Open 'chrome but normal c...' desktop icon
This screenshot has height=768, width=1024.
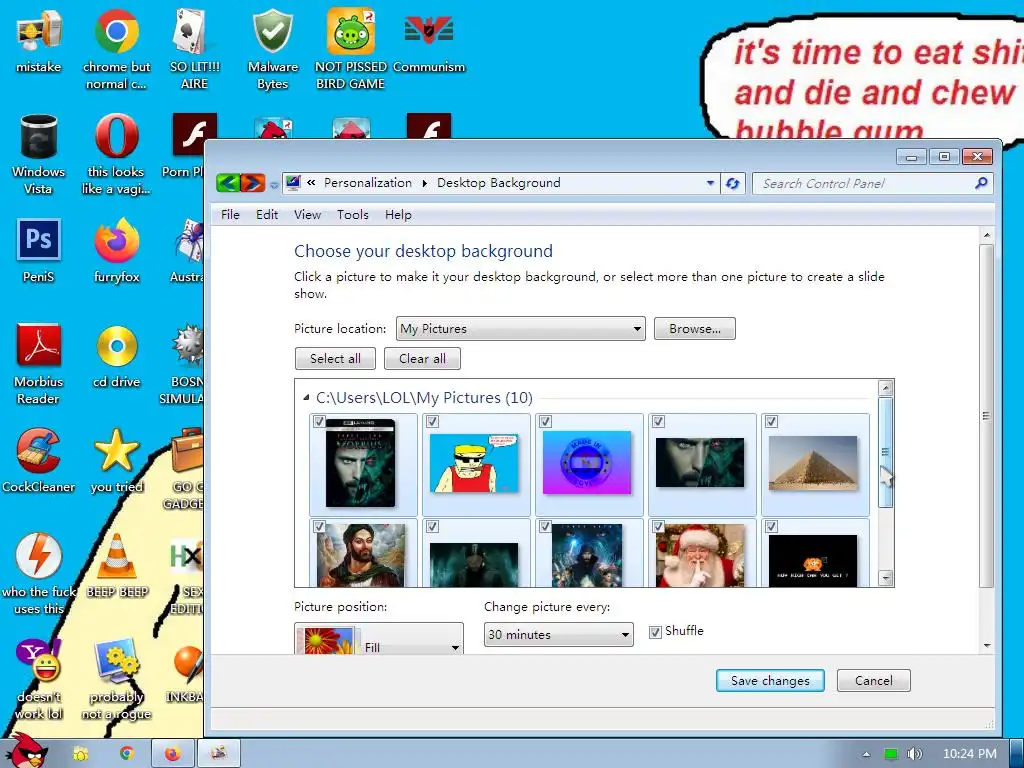[x=116, y=50]
